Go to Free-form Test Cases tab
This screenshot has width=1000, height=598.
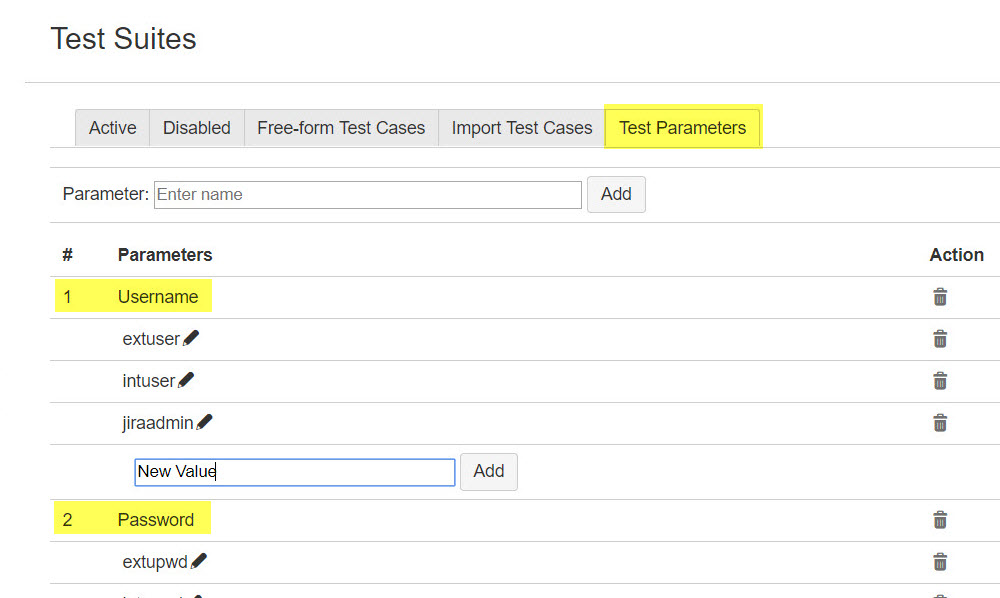(x=341, y=128)
